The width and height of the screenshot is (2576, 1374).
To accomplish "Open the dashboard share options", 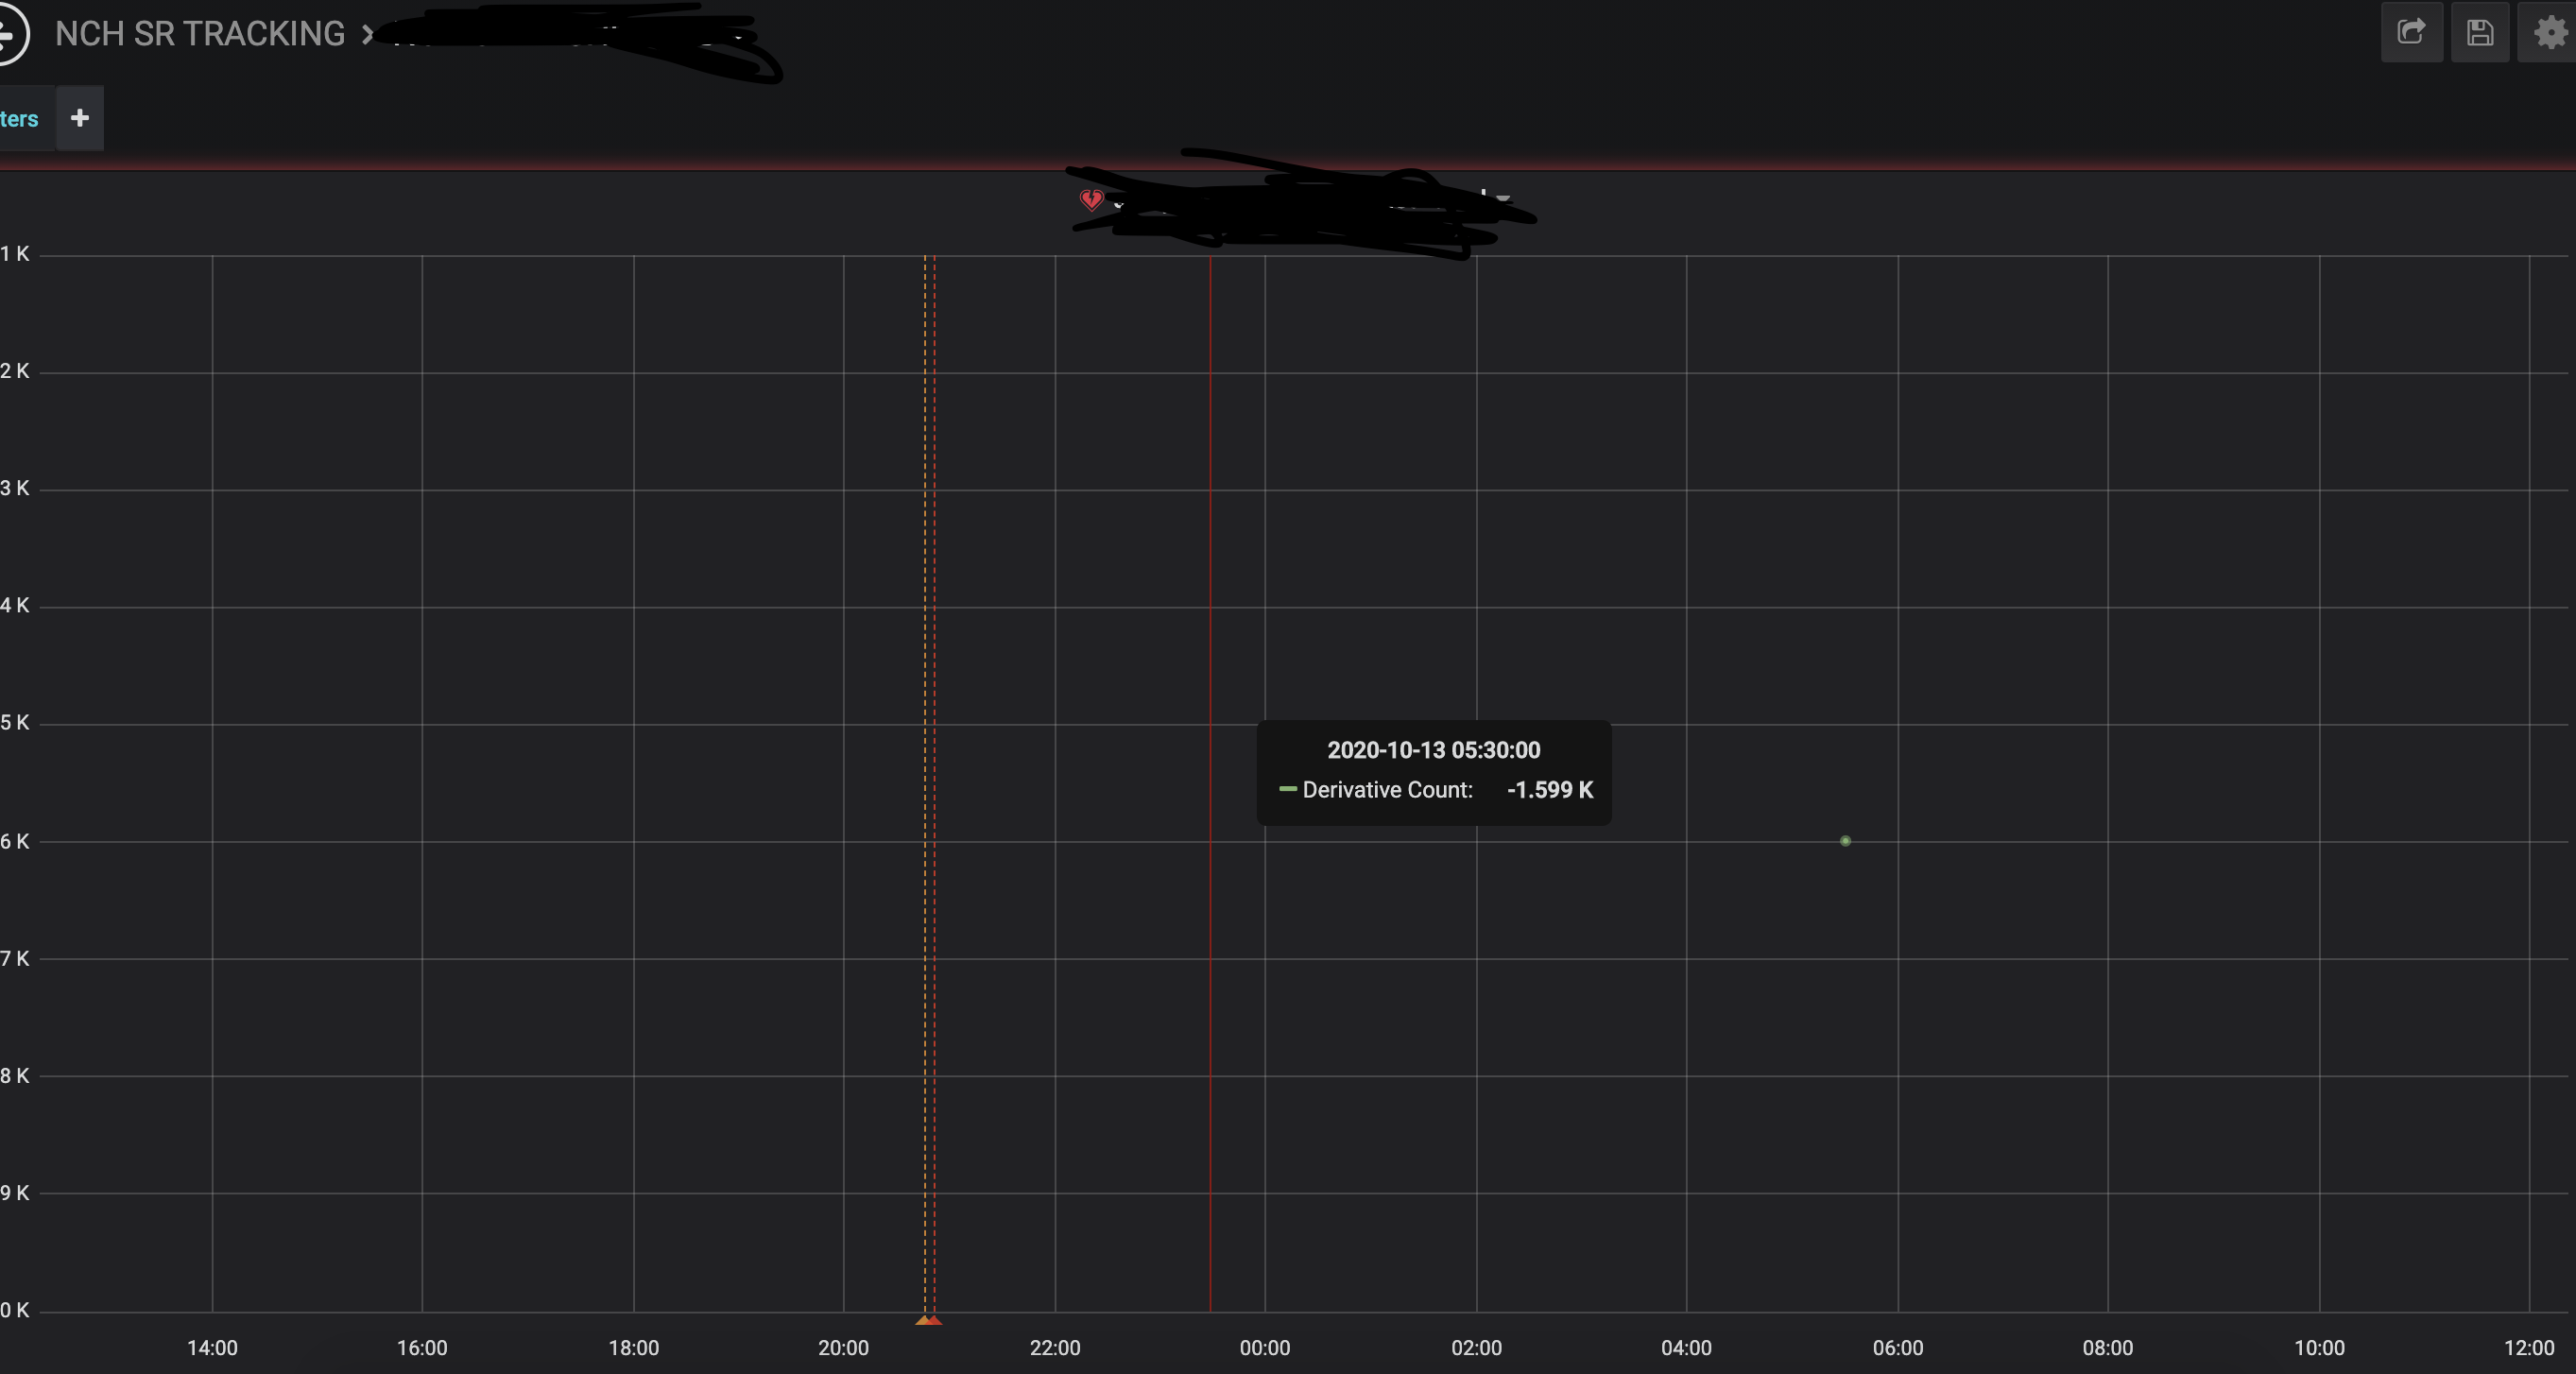I will click(x=2411, y=33).
